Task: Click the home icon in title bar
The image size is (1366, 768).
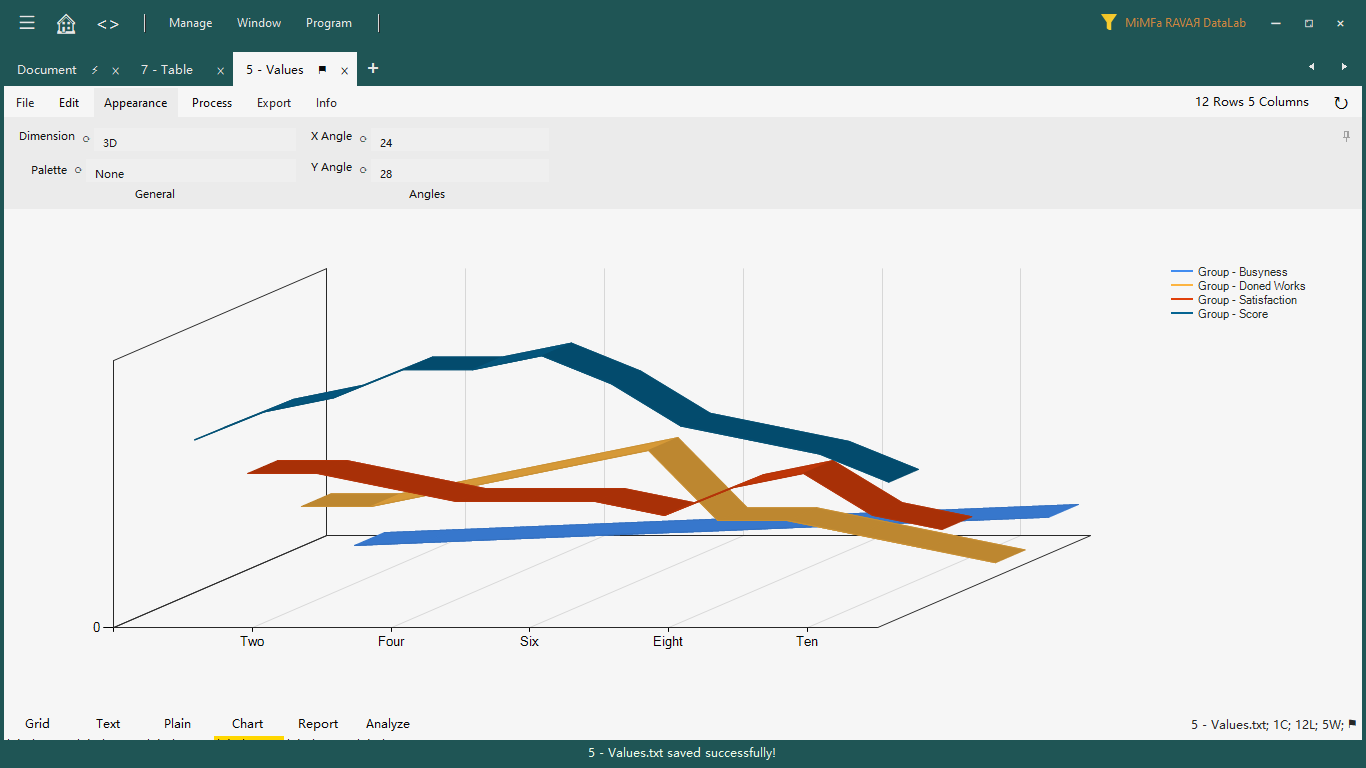Action: (66, 23)
